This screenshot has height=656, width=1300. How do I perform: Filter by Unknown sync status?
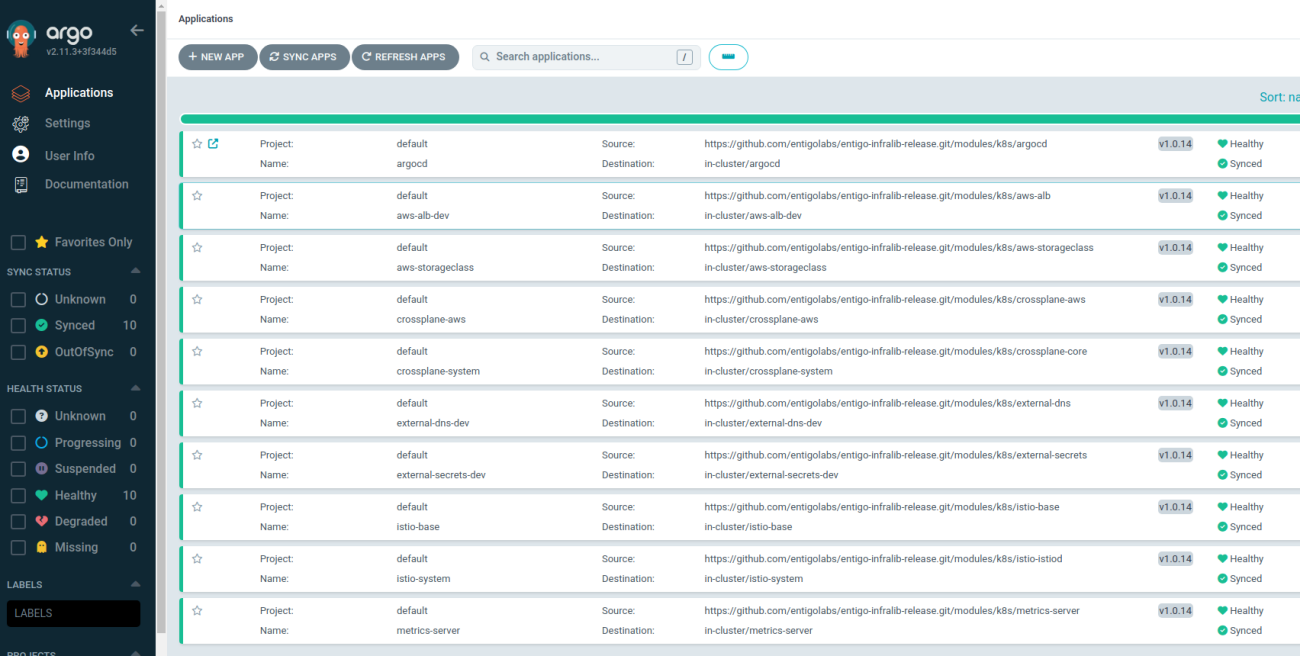[x=18, y=299]
